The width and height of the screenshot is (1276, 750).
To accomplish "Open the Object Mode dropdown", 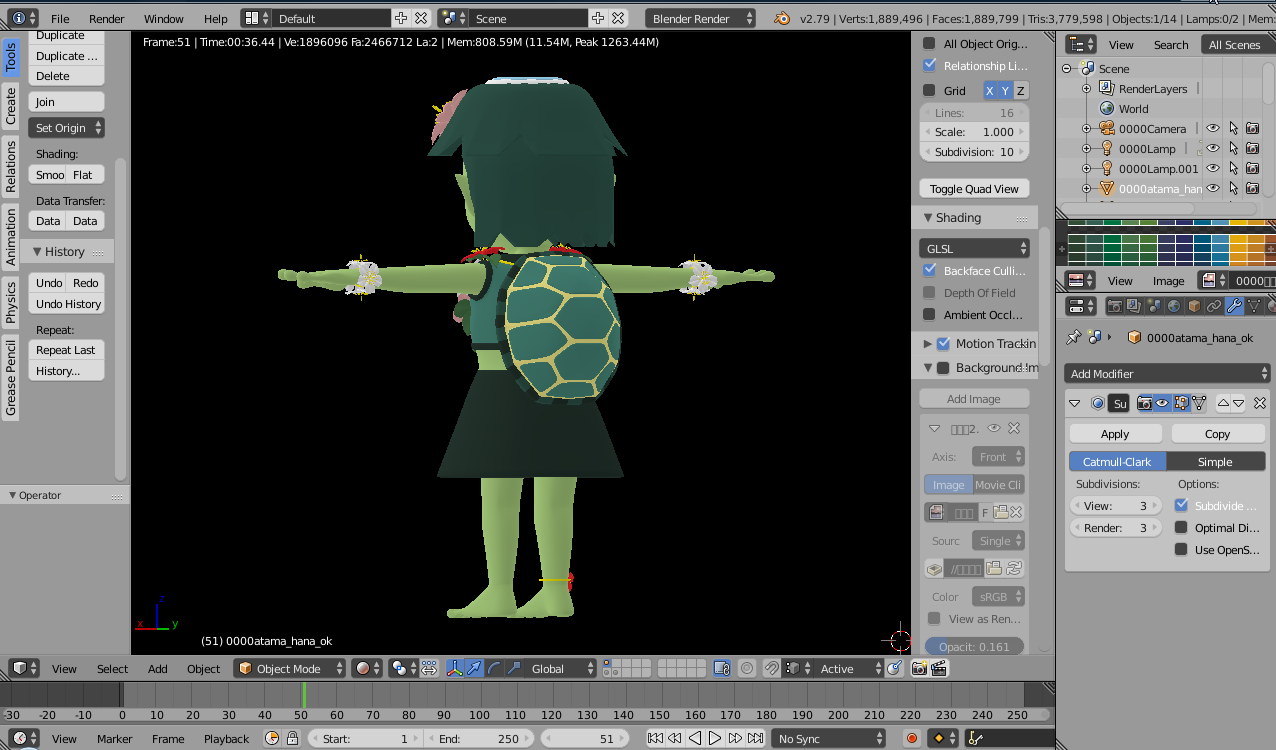I will tap(290, 668).
